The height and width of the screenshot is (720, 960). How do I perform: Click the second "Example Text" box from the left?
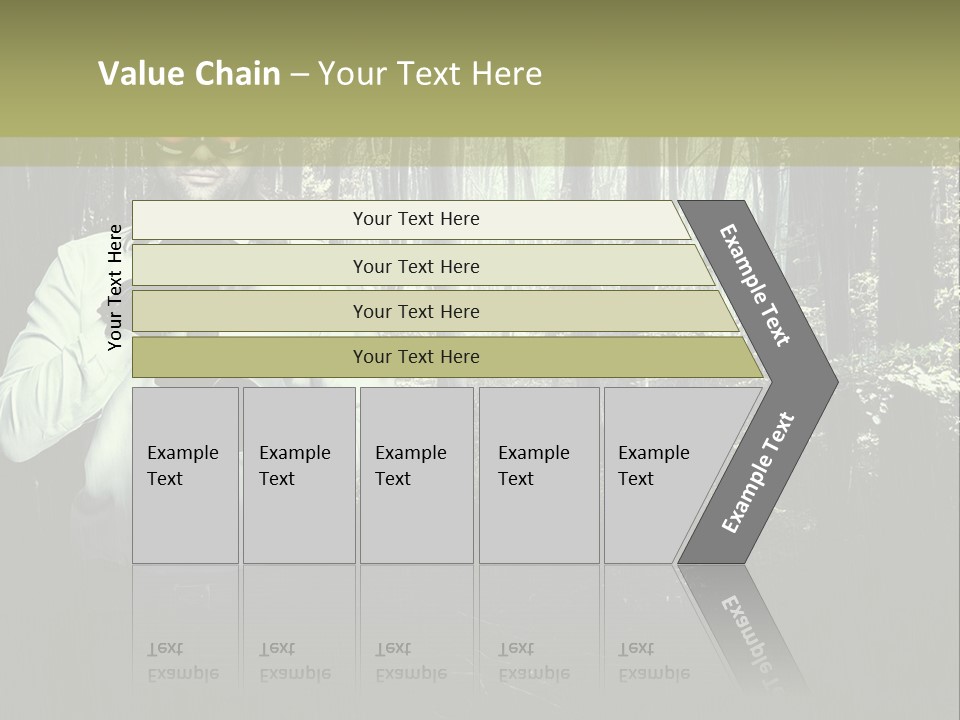point(298,475)
